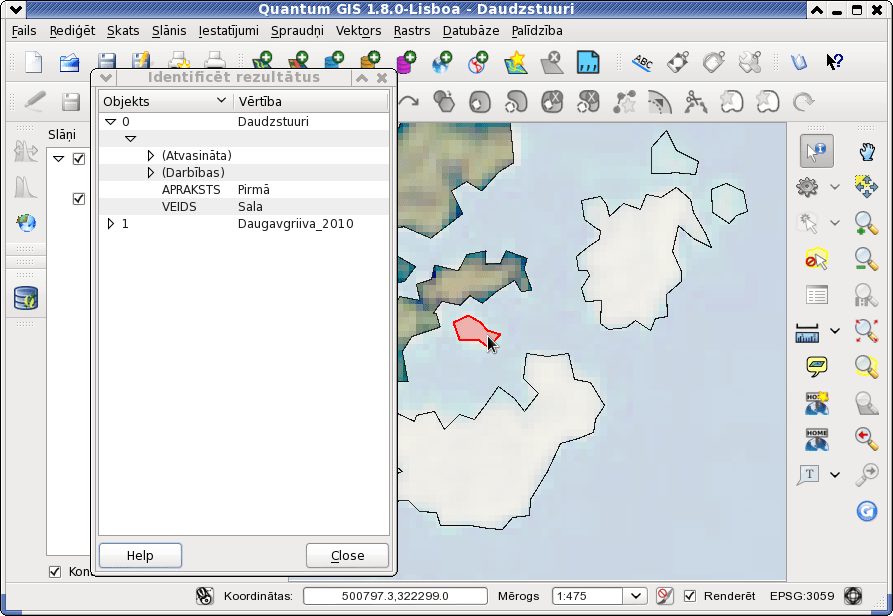Viewport: 893px width, 616px height.
Task: Add WFS layer with the red globe icon
Action: tap(478, 62)
